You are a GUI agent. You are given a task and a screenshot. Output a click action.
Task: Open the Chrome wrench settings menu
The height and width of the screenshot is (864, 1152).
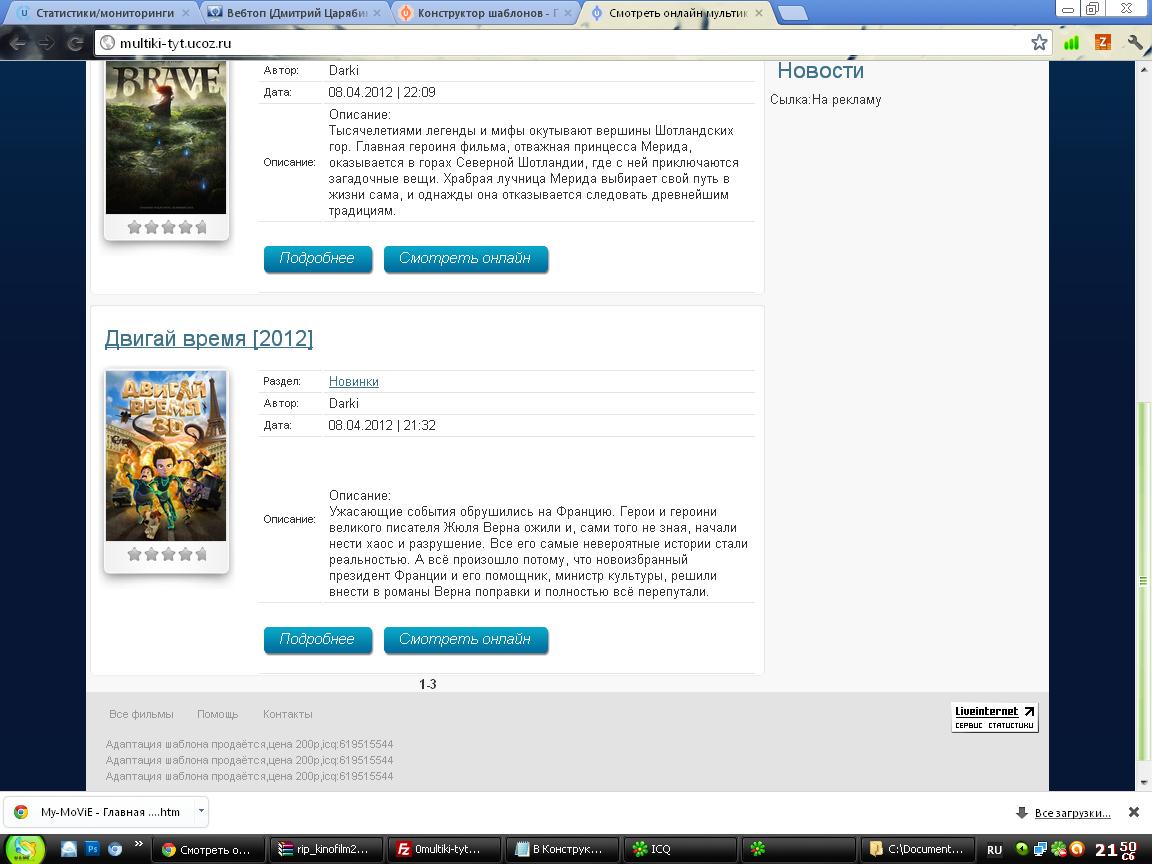(1134, 42)
